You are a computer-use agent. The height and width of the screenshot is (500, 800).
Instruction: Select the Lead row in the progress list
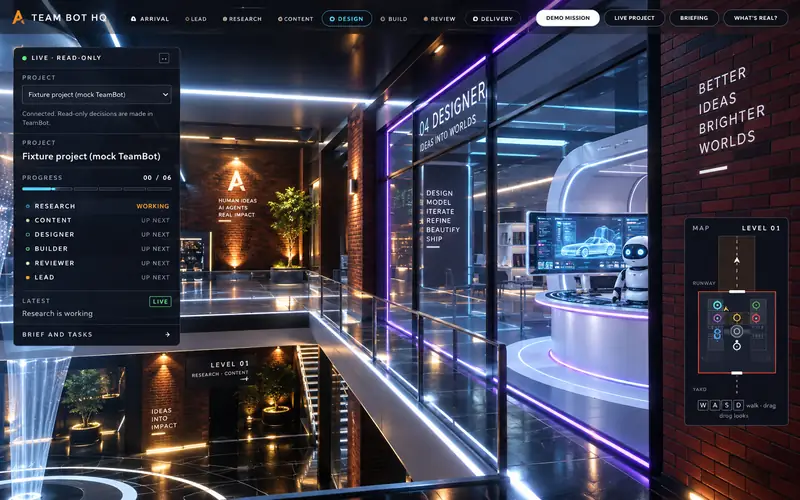tap(97, 278)
